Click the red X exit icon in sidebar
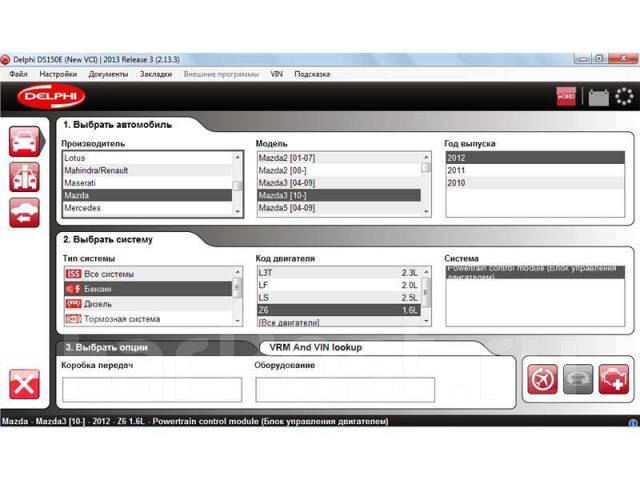This screenshot has height=480, width=640. click(24, 384)
